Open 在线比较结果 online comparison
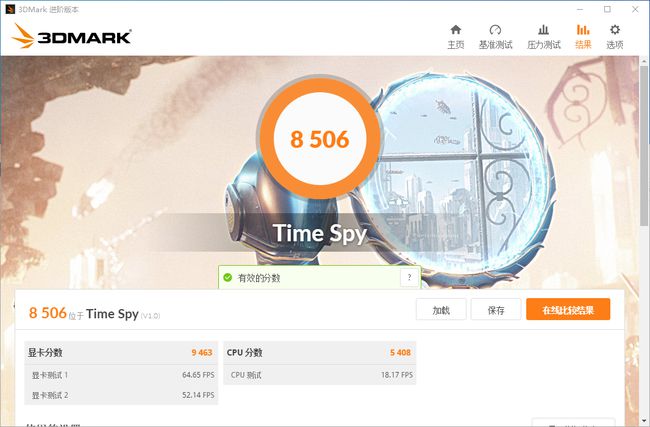This screenshot has width=650, height=427. [x=568, y=309]
